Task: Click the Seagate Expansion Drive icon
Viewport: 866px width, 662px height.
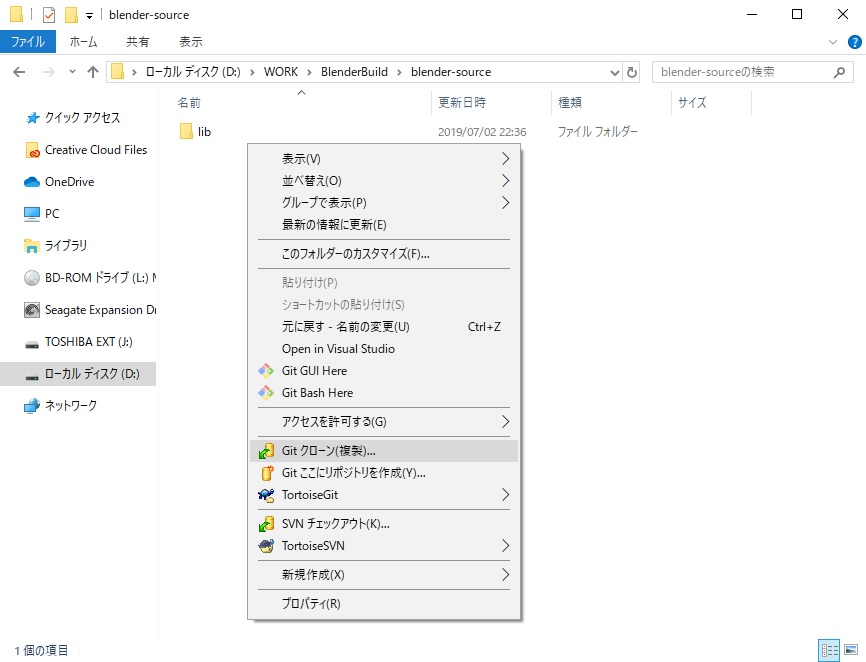Action: 32,310
